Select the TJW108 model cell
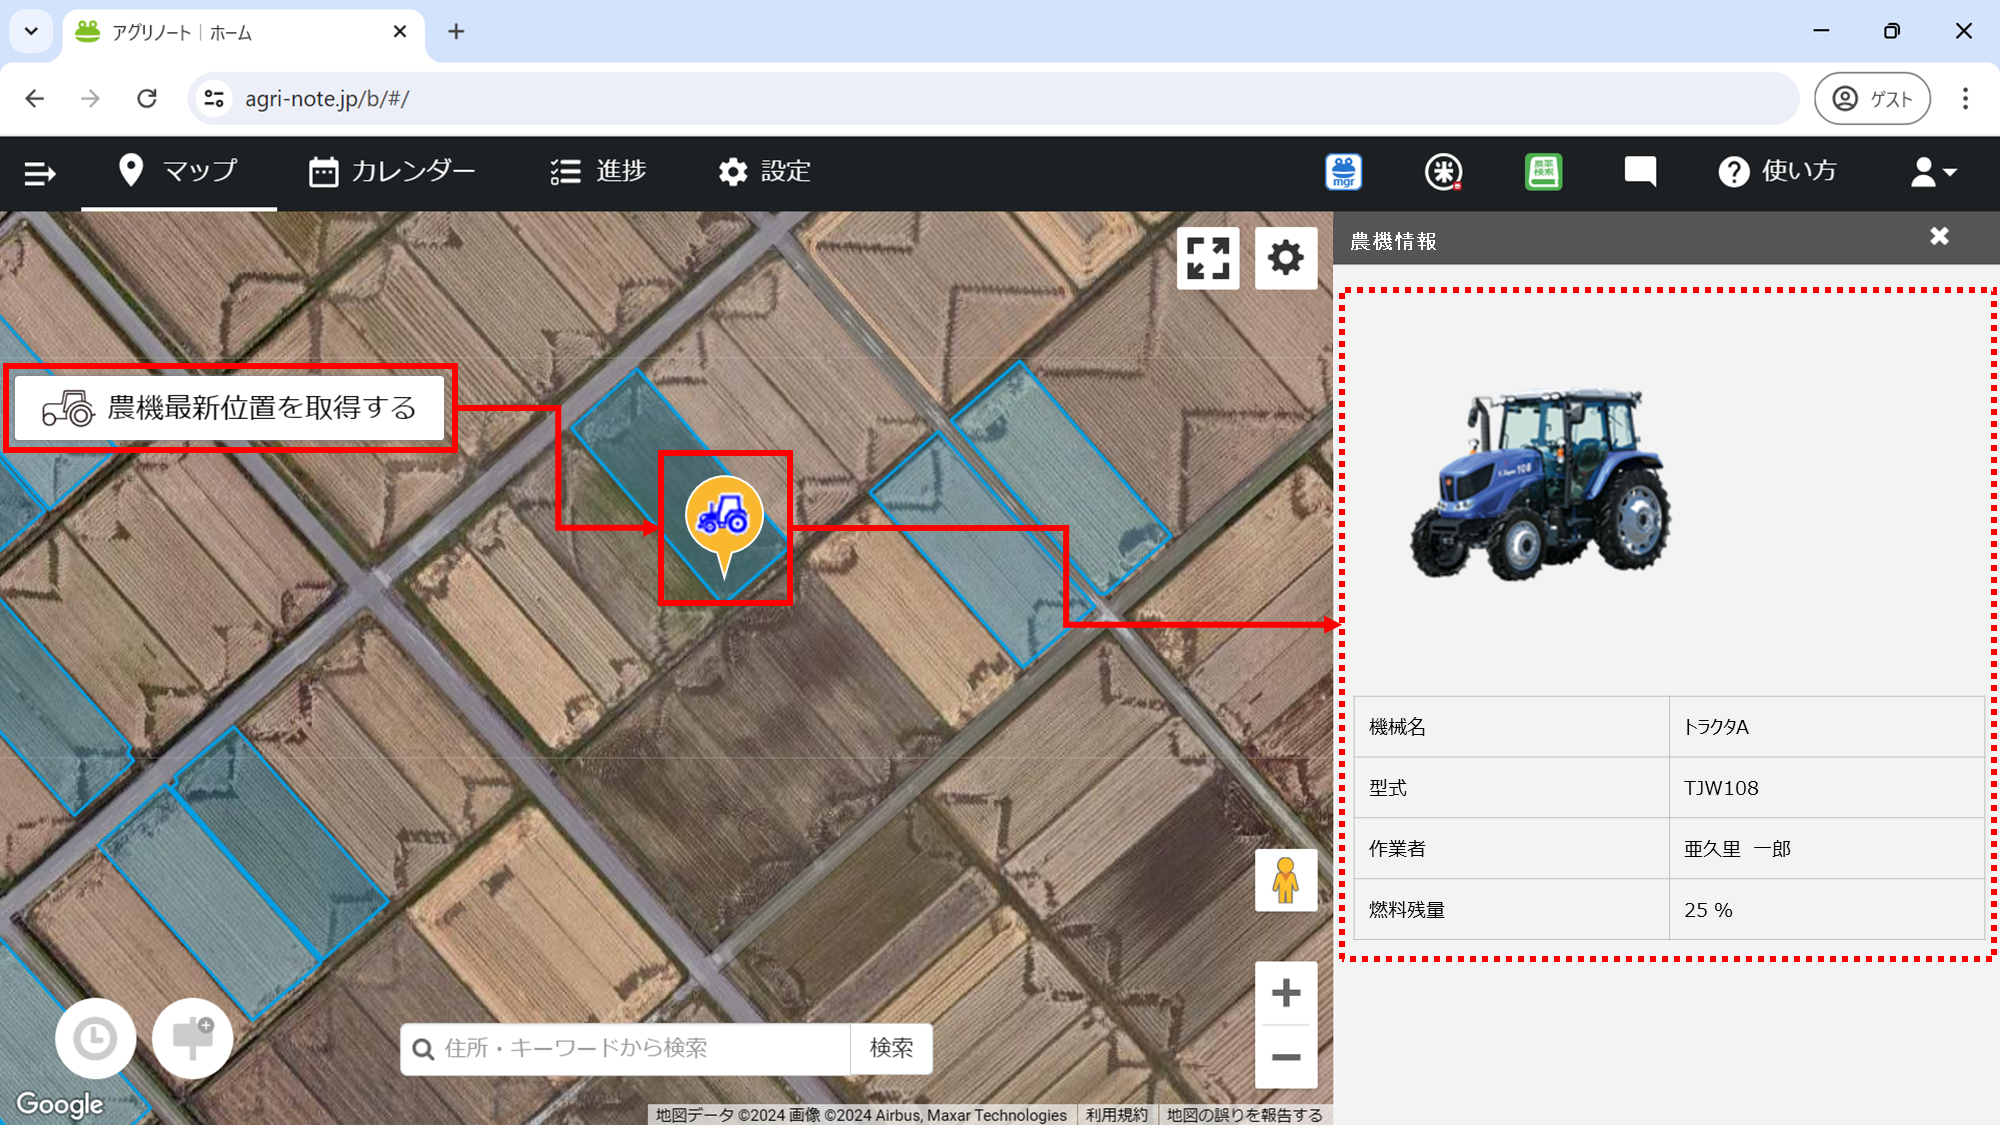 [x=1826, y=788]
